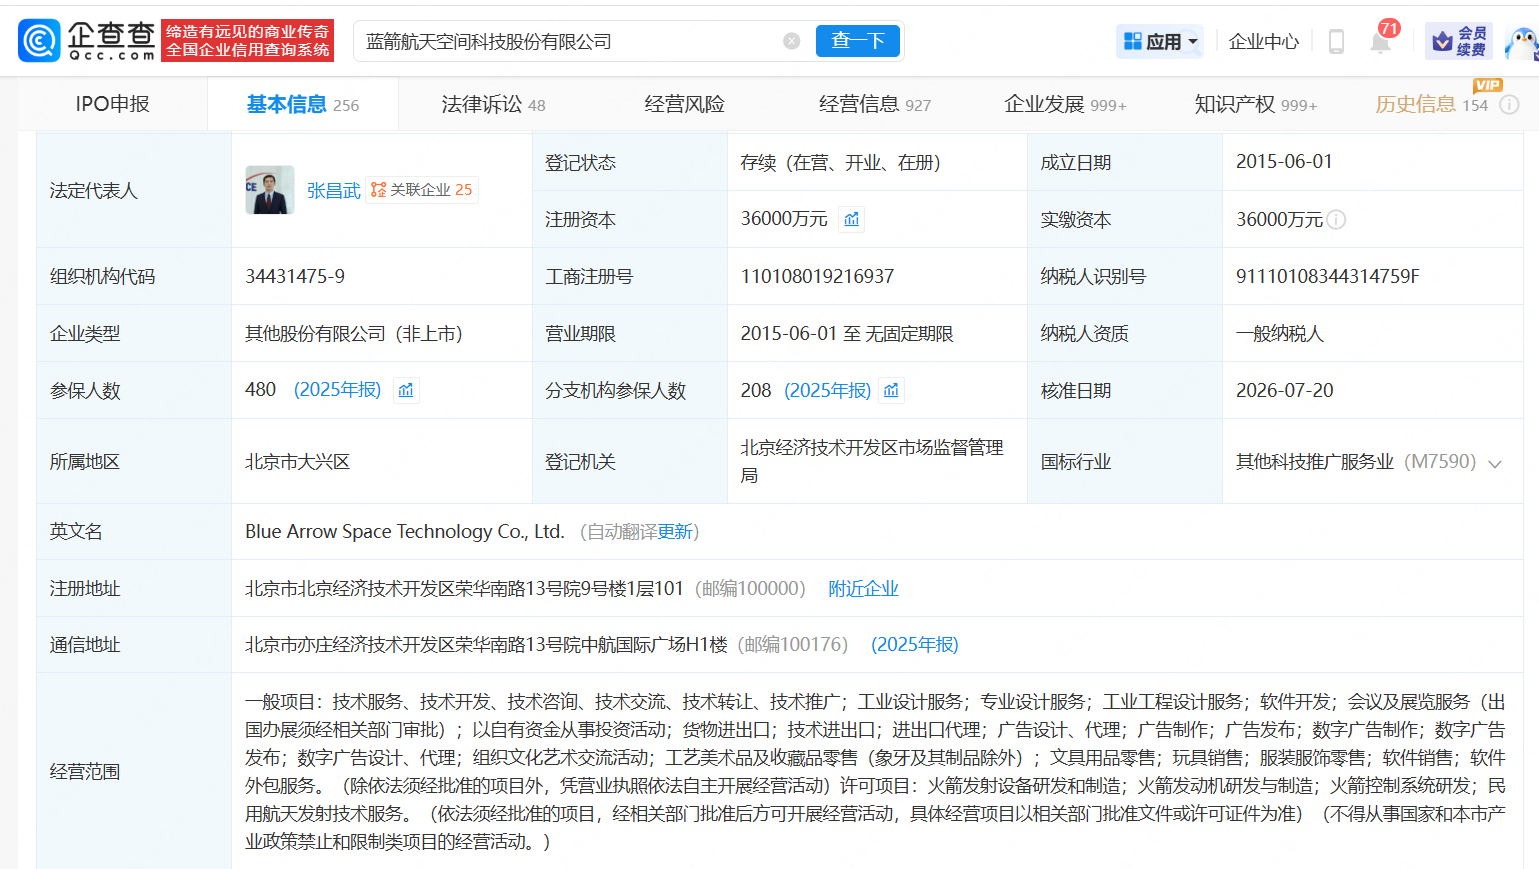Image resolution: width=1539 pixels, height=869 pixels.
Task: Open (2025年报) link in 通信地址 row
Action: pos(914,645)
